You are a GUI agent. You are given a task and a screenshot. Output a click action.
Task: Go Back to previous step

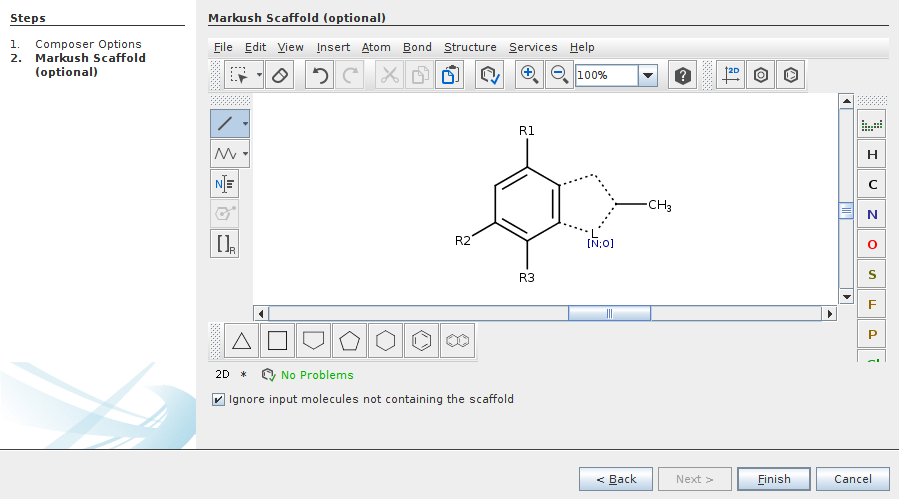[x=616, y=479]
